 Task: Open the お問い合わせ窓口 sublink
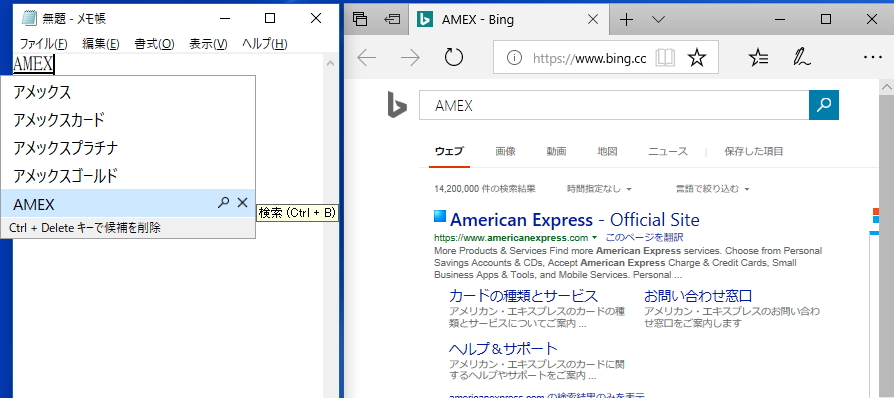[698, 296]
